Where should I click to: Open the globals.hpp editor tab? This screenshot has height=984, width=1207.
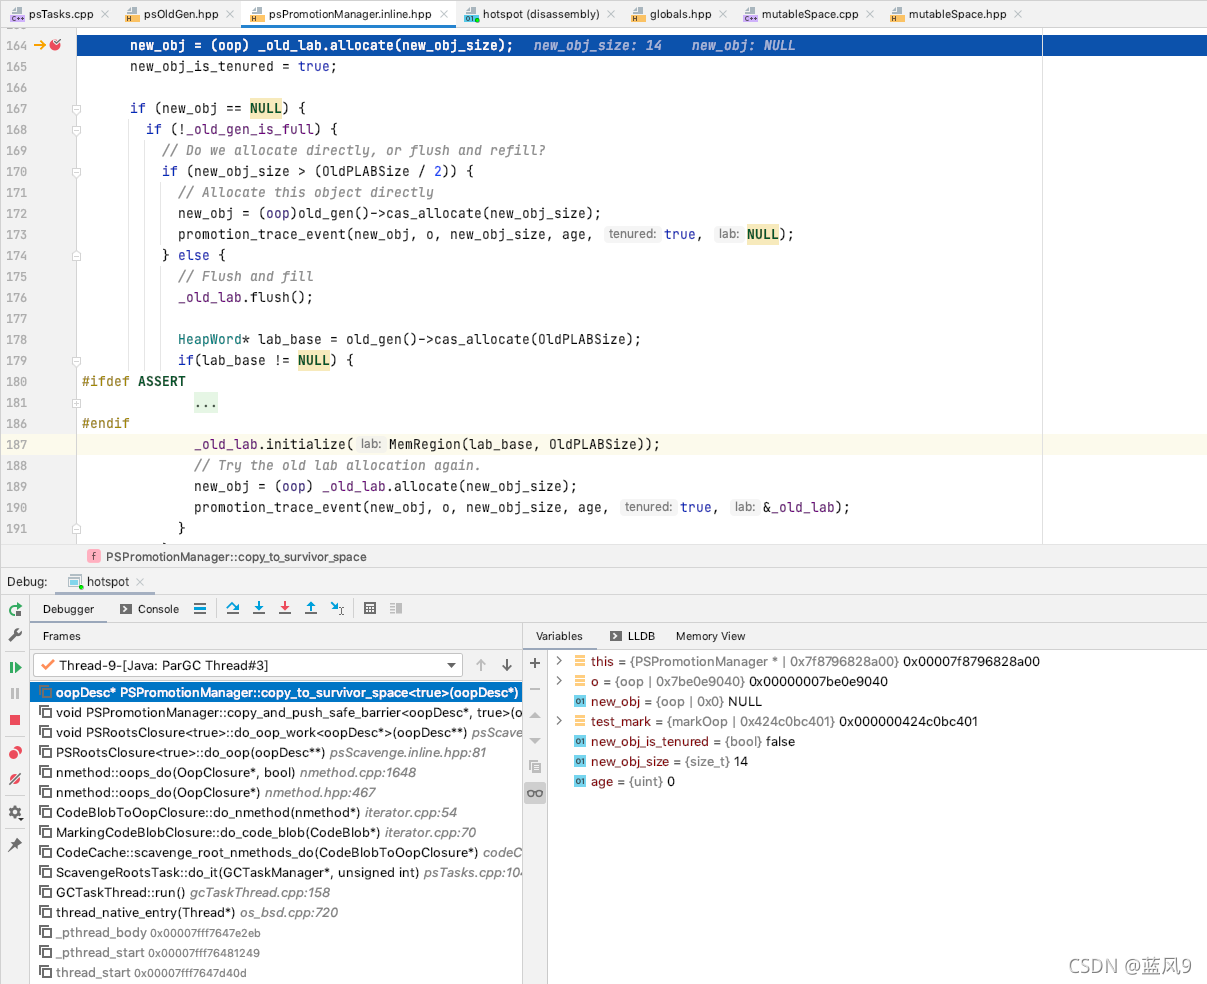pos(679,13)
